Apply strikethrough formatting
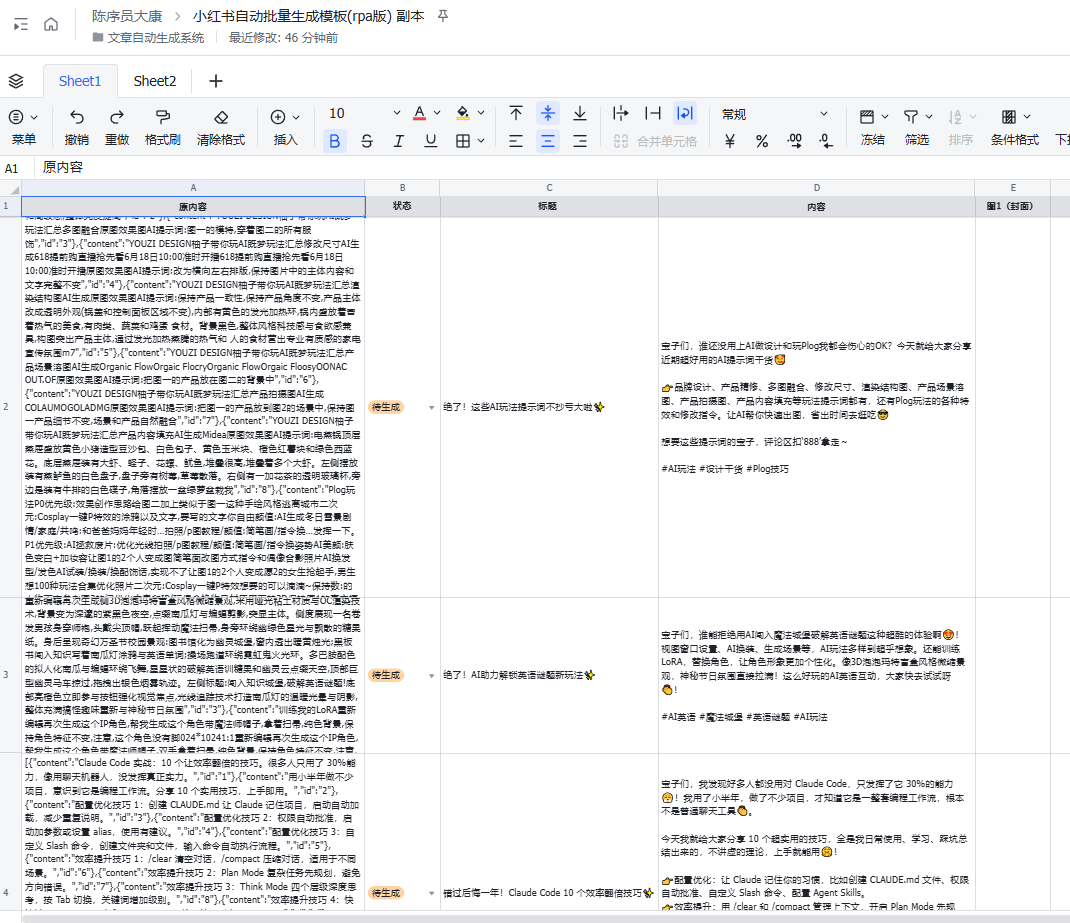Image resolution: width=1070 pixels, height=923 pixels. 367,141
